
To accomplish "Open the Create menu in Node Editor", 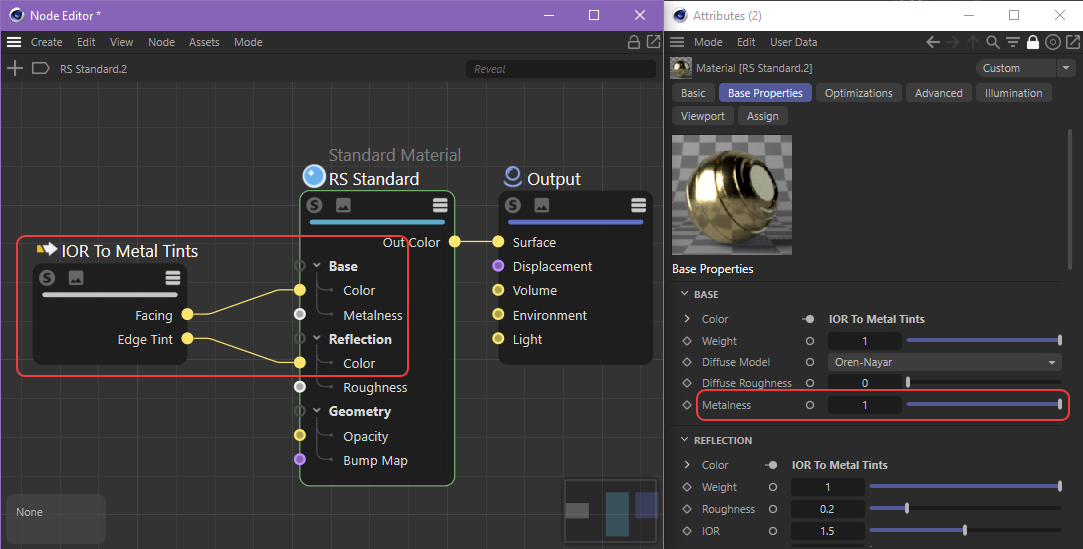I will pyautogui.click(x=46, y=42).
